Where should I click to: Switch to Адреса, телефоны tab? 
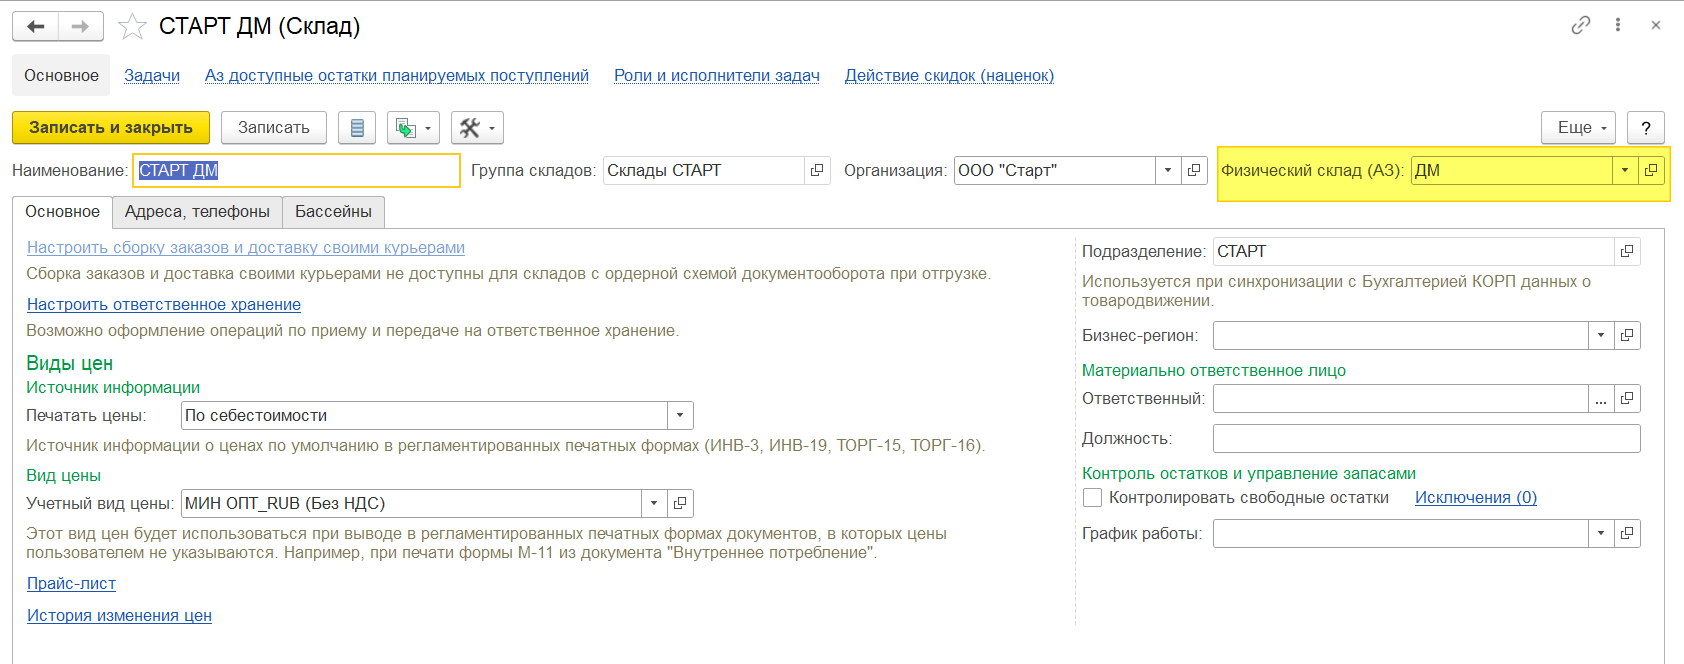click(x=197, y=212)
